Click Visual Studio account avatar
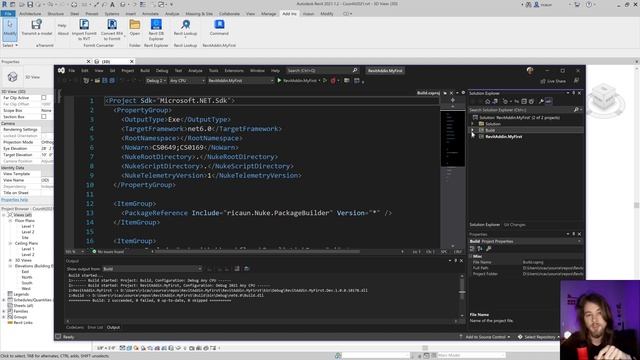Screen dimensions: 640x360 tap(530, 70)
